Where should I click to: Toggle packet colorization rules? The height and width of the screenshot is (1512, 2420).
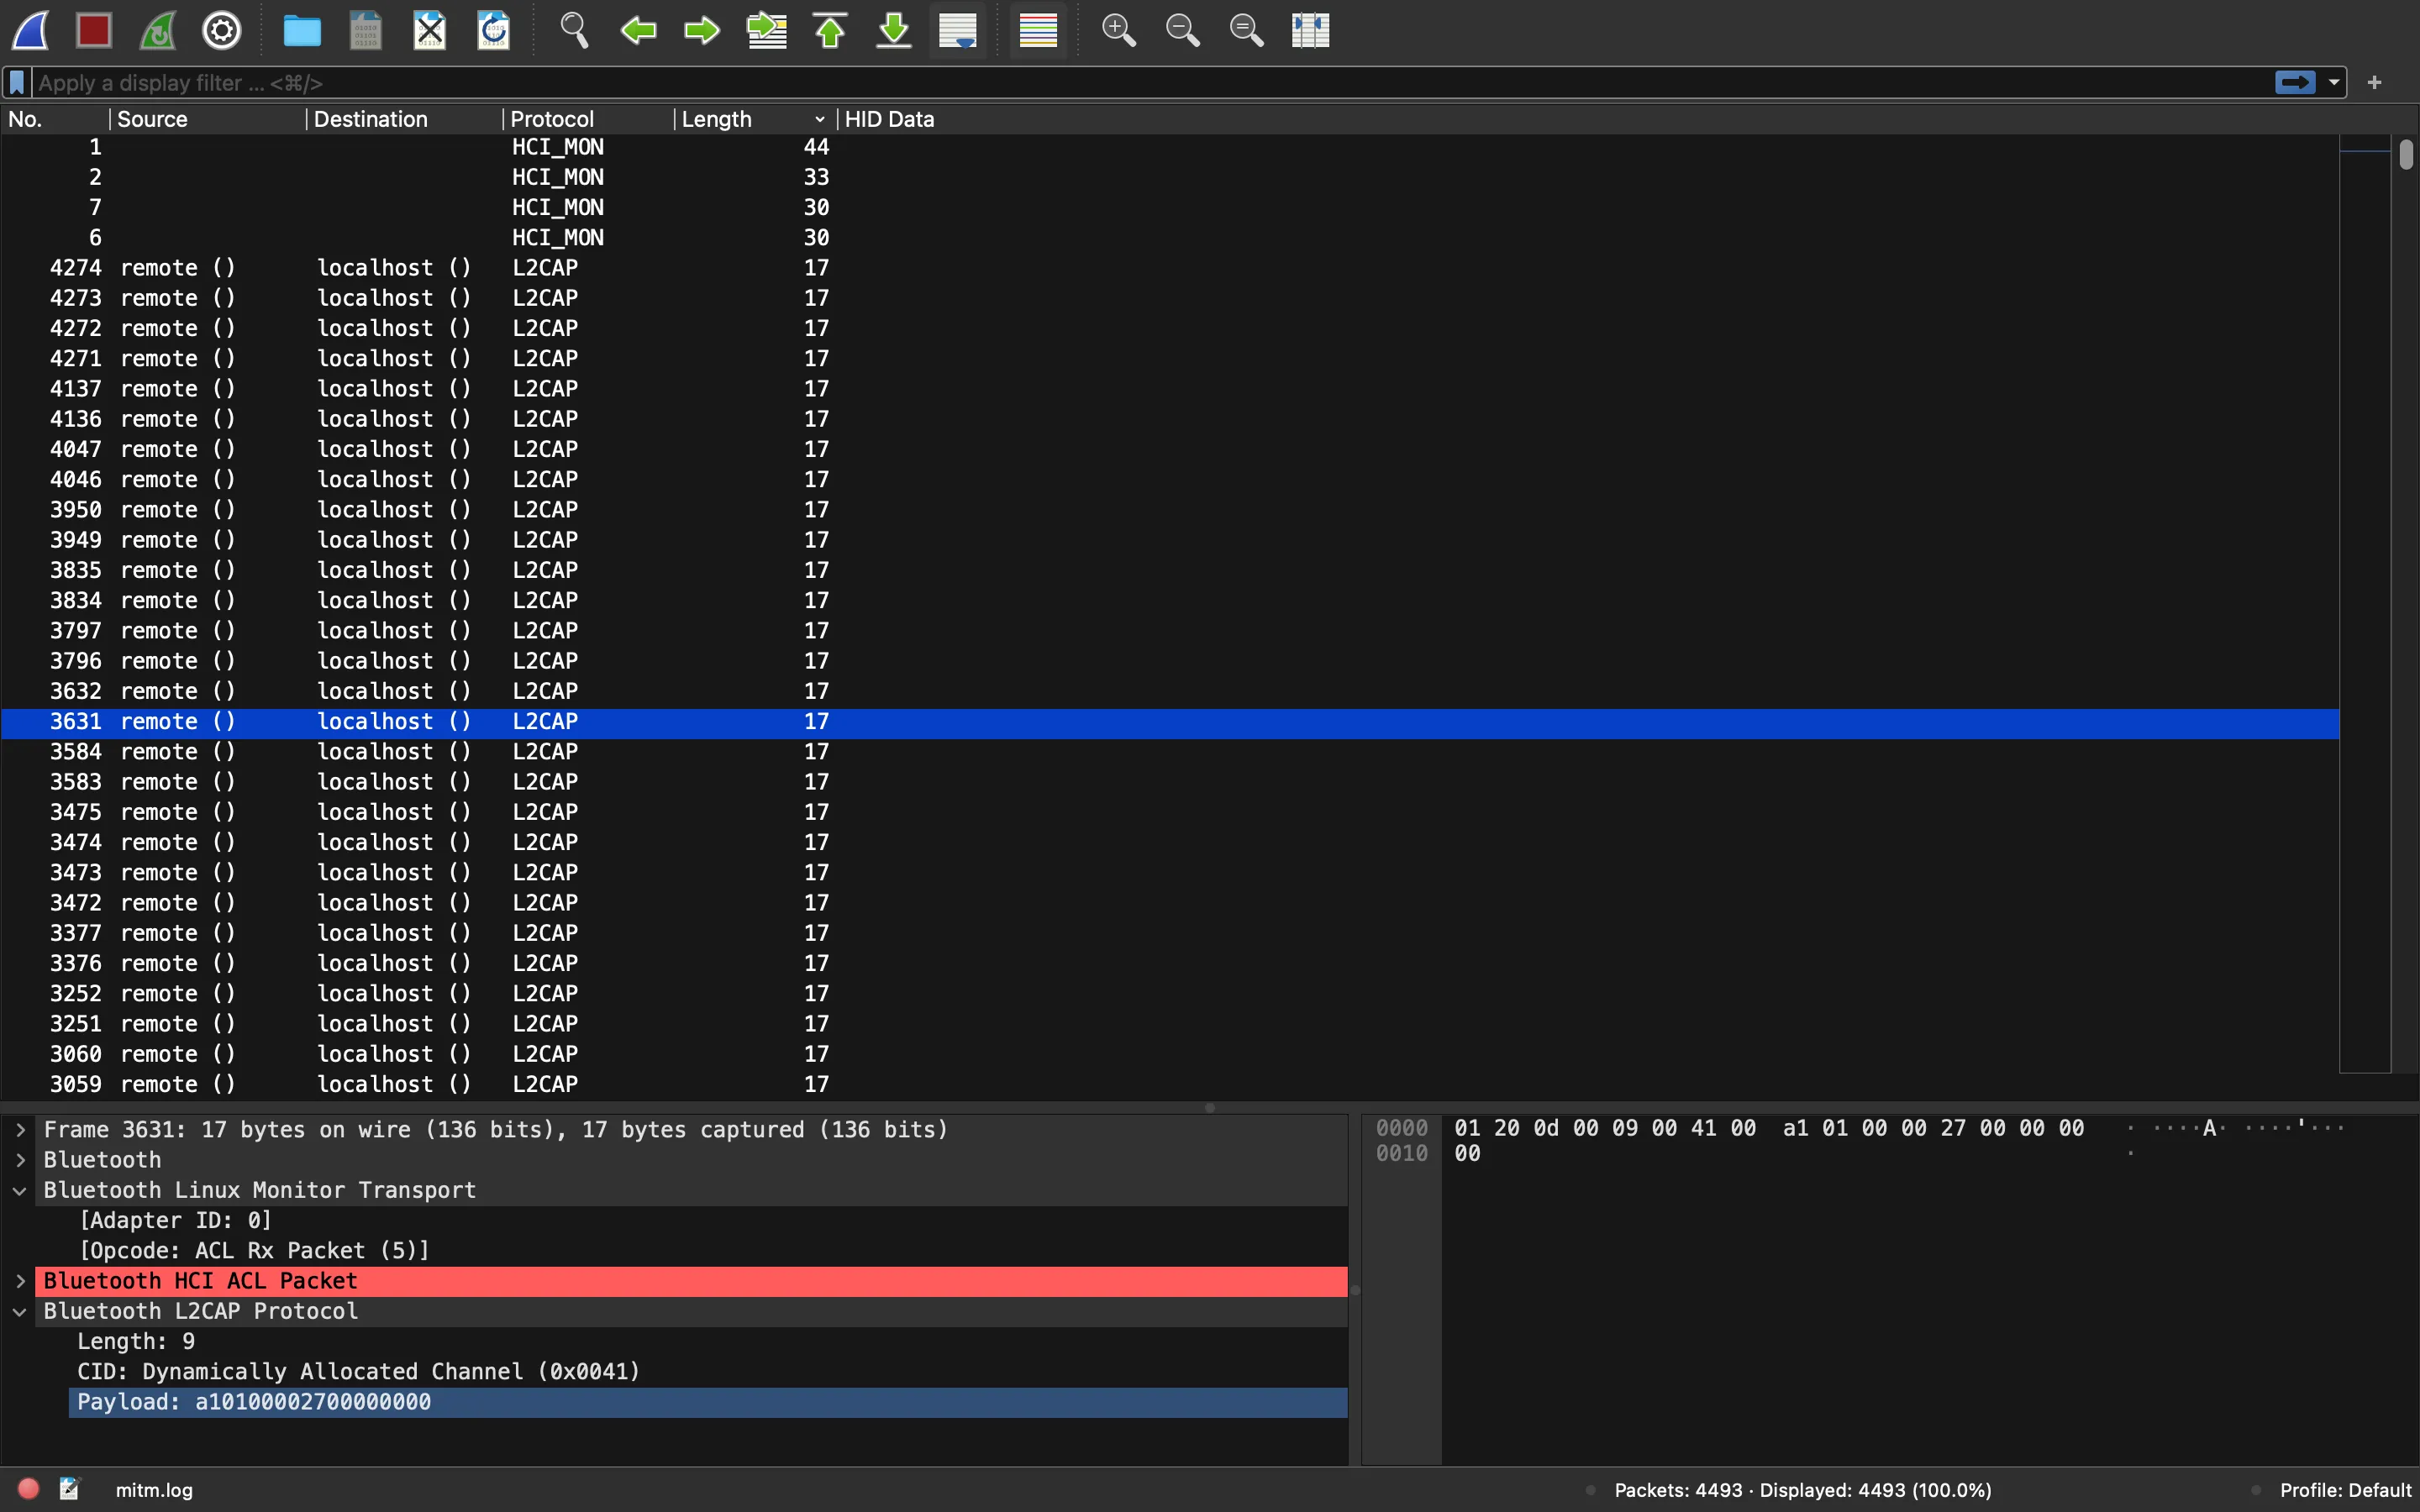pos(1038,30)
